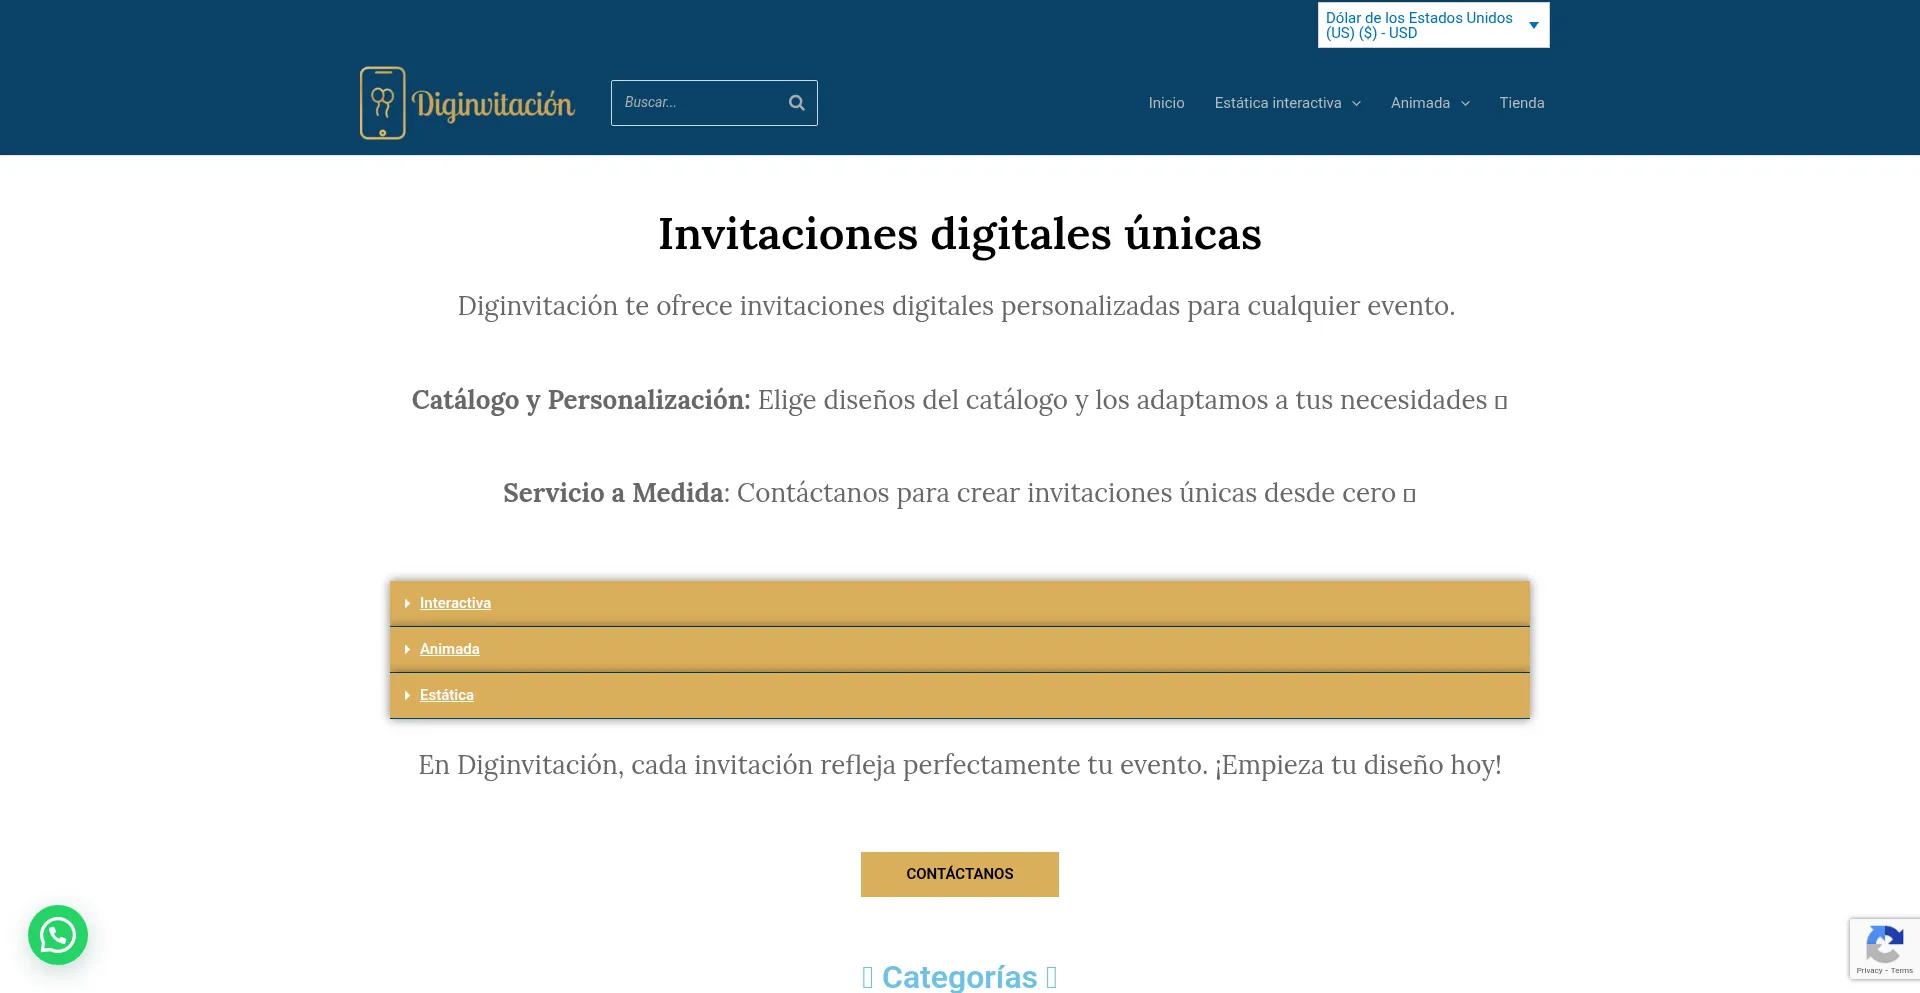Image resolution: width=1920 pixels, height=993 pixels.
Task: Click the reCAPTCHA privacy badge
Action: (x=1884, y=948)
